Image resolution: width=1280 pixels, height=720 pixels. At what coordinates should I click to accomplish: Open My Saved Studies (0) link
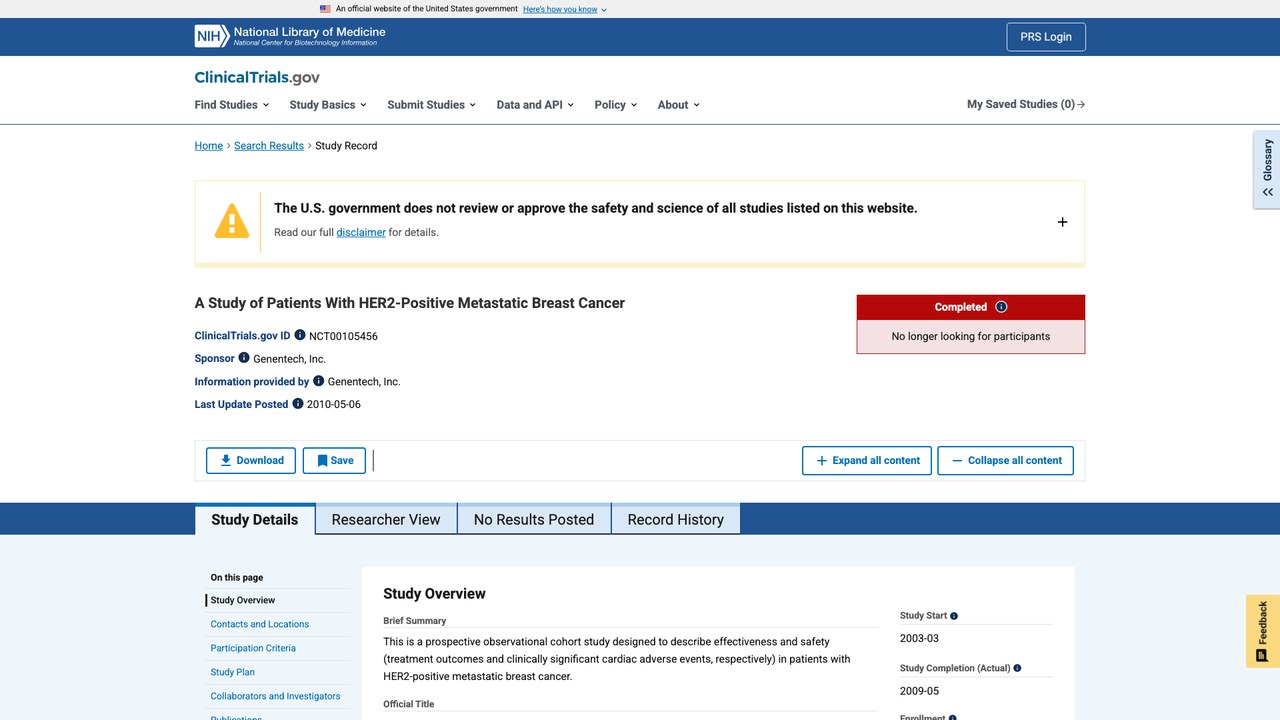(1026, 104)
